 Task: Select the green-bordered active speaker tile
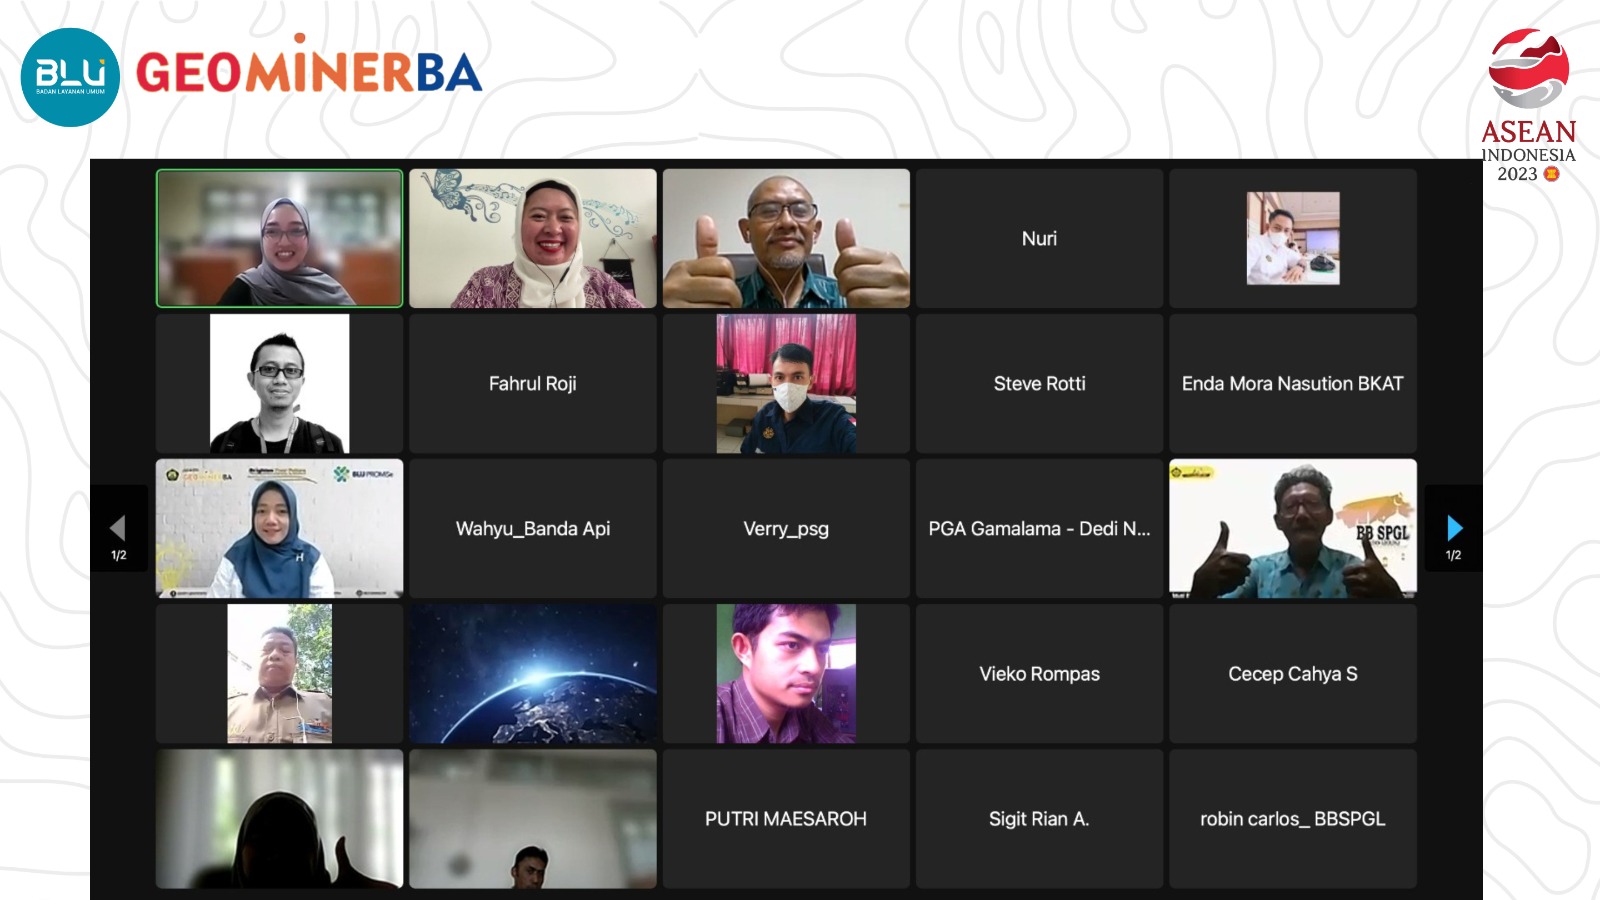280,238
